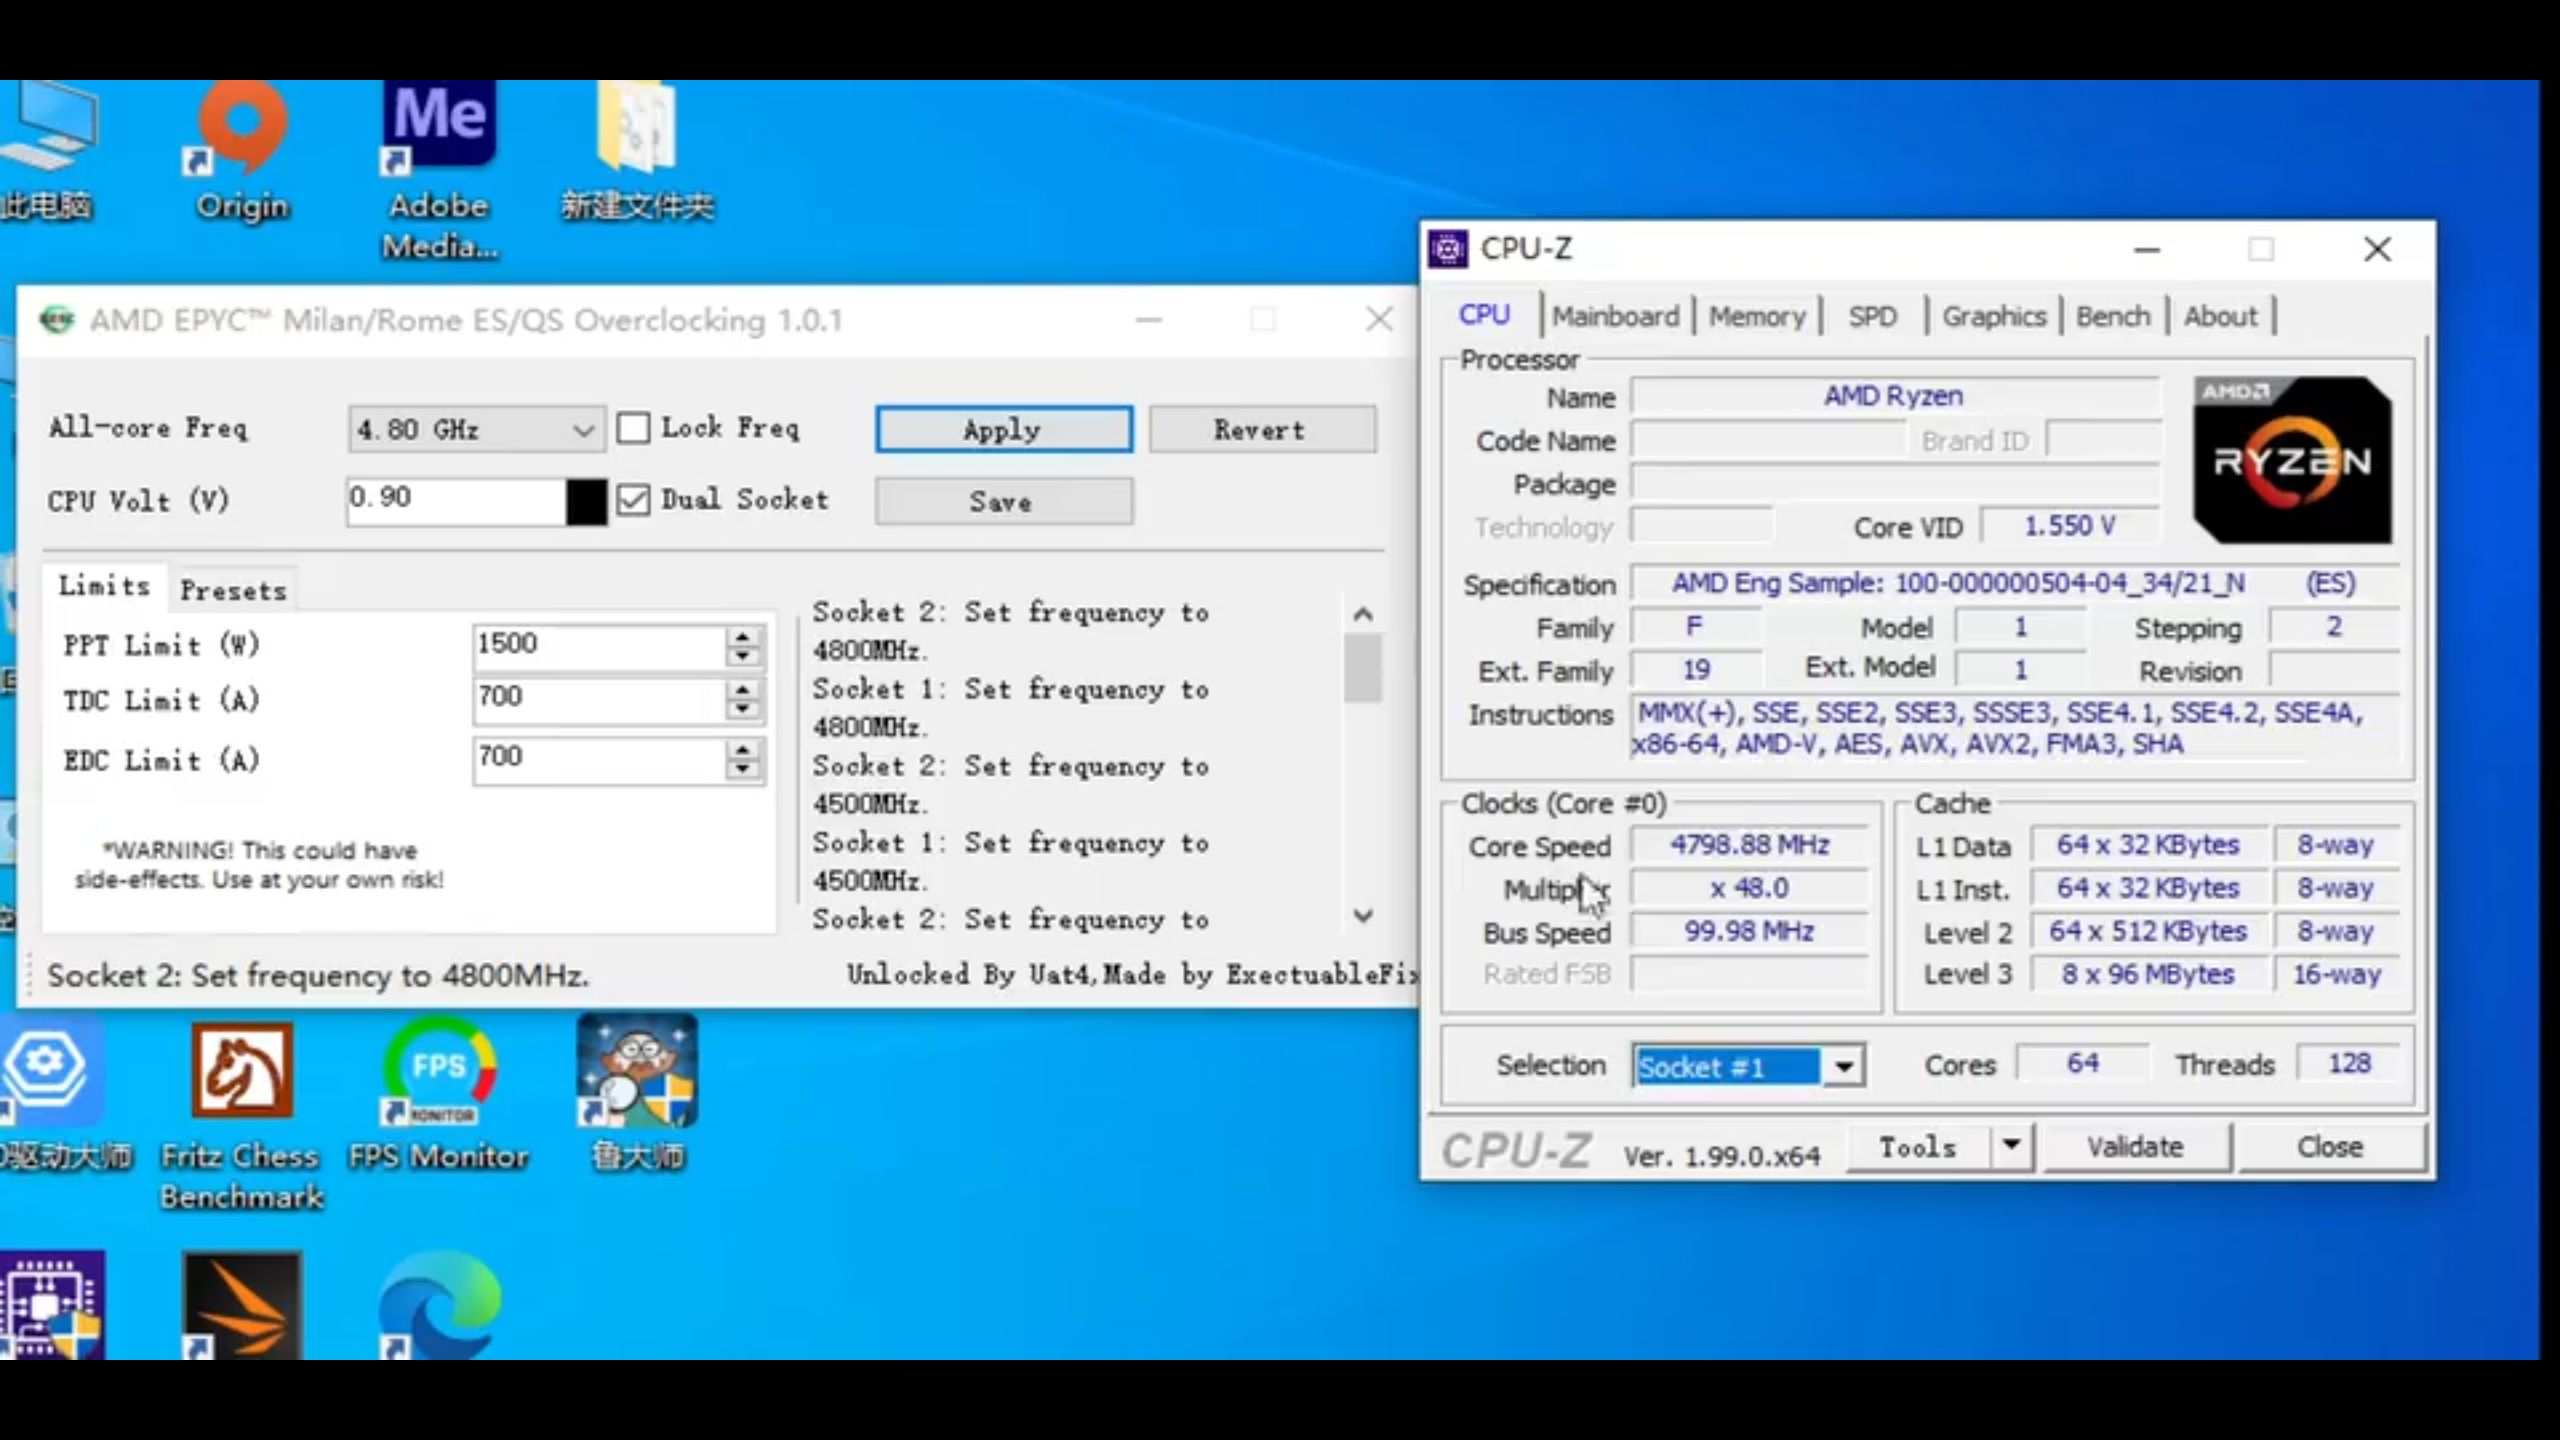Viewport: 2560px width, 1440px height.
Task: Select the Limits tab in overclocking tool
Action: point(104,586)
